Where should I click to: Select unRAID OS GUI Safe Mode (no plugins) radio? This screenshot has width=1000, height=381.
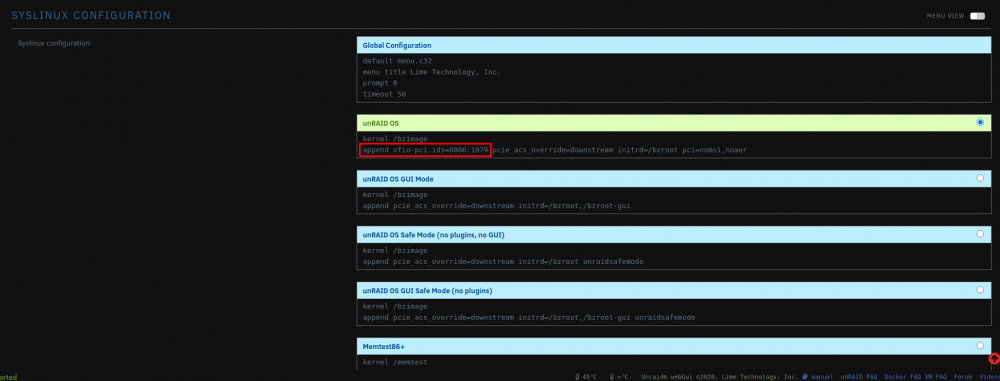[x=980, y=290]
